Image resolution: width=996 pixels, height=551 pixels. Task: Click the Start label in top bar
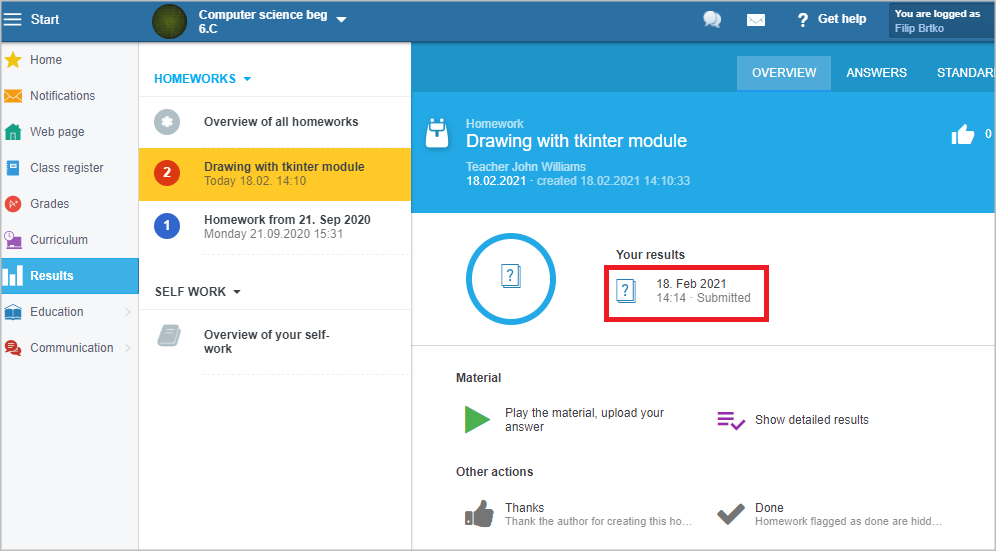pos(44,20)
